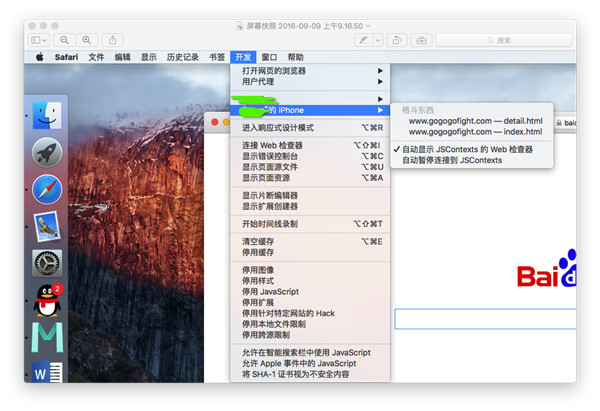Open System Preferences from the dock
The image size is (600, 411).
[x=47, y=263]
